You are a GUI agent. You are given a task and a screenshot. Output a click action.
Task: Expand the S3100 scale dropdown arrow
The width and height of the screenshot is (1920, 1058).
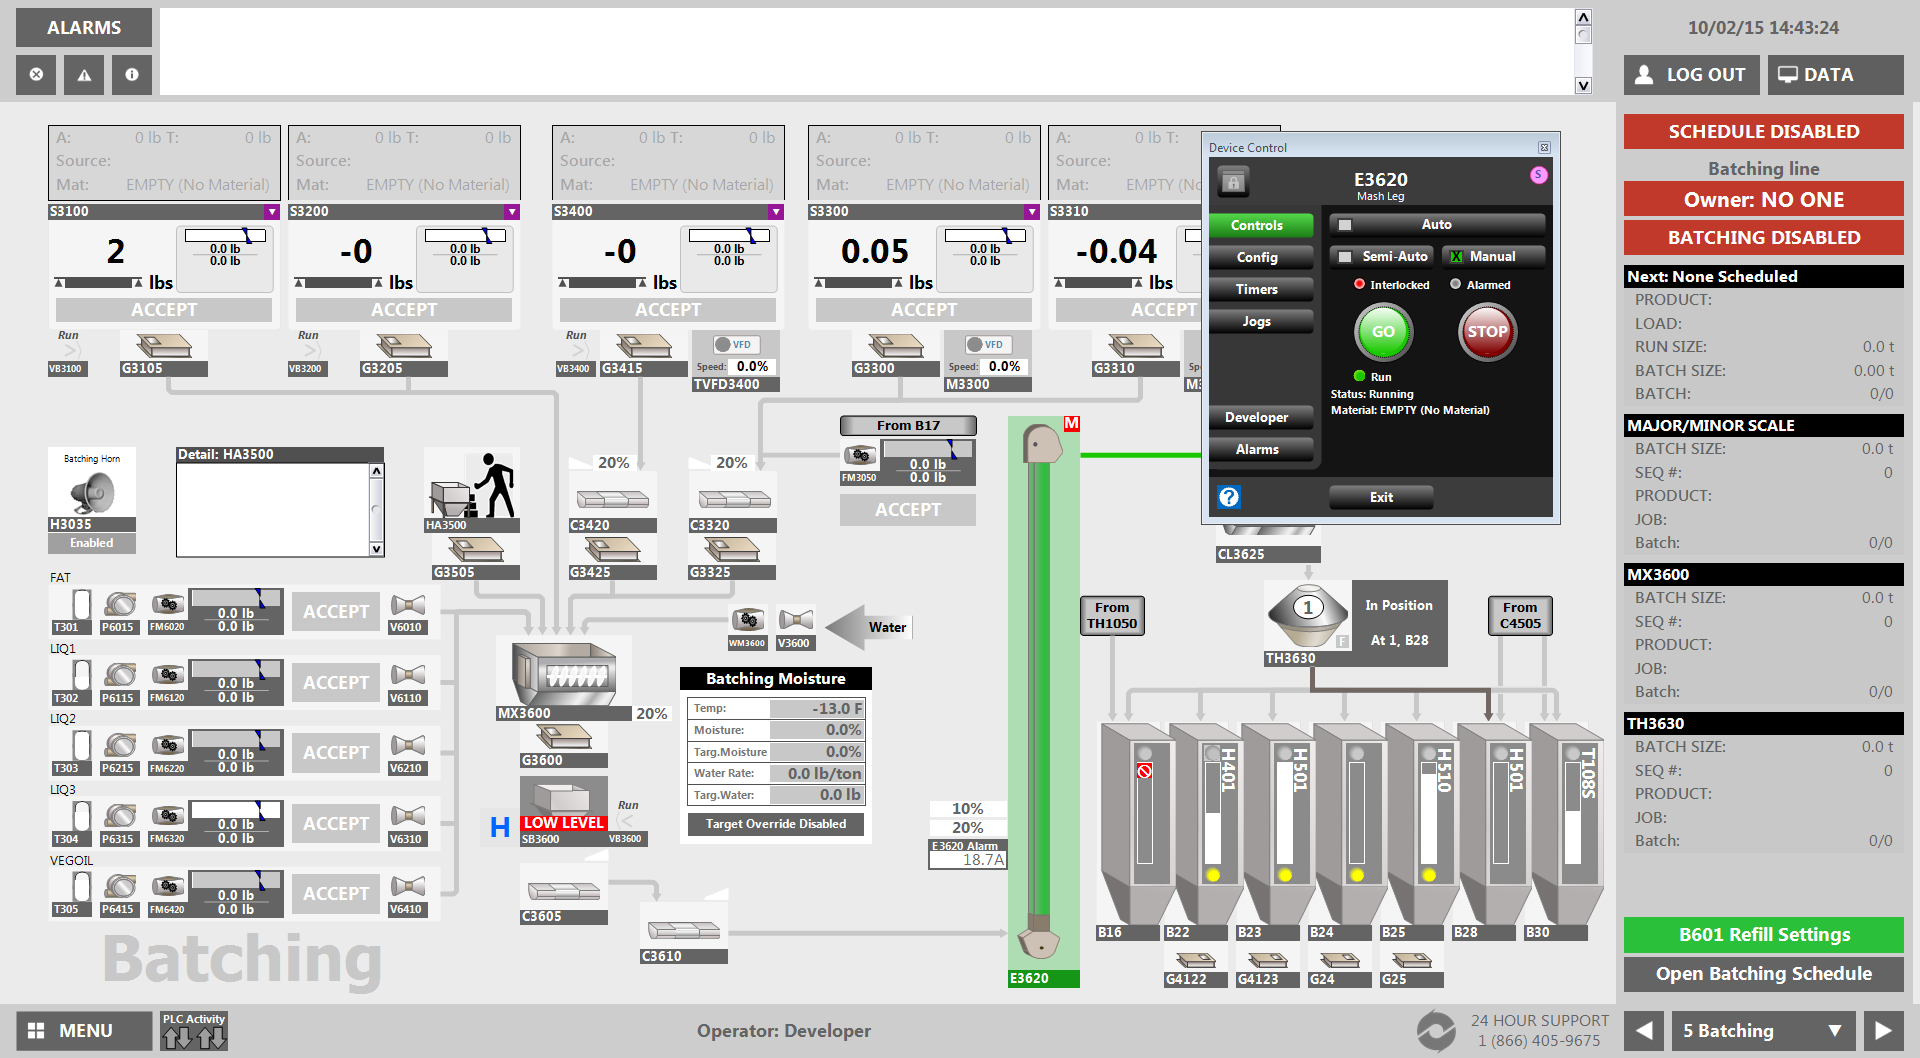[272, 212]
